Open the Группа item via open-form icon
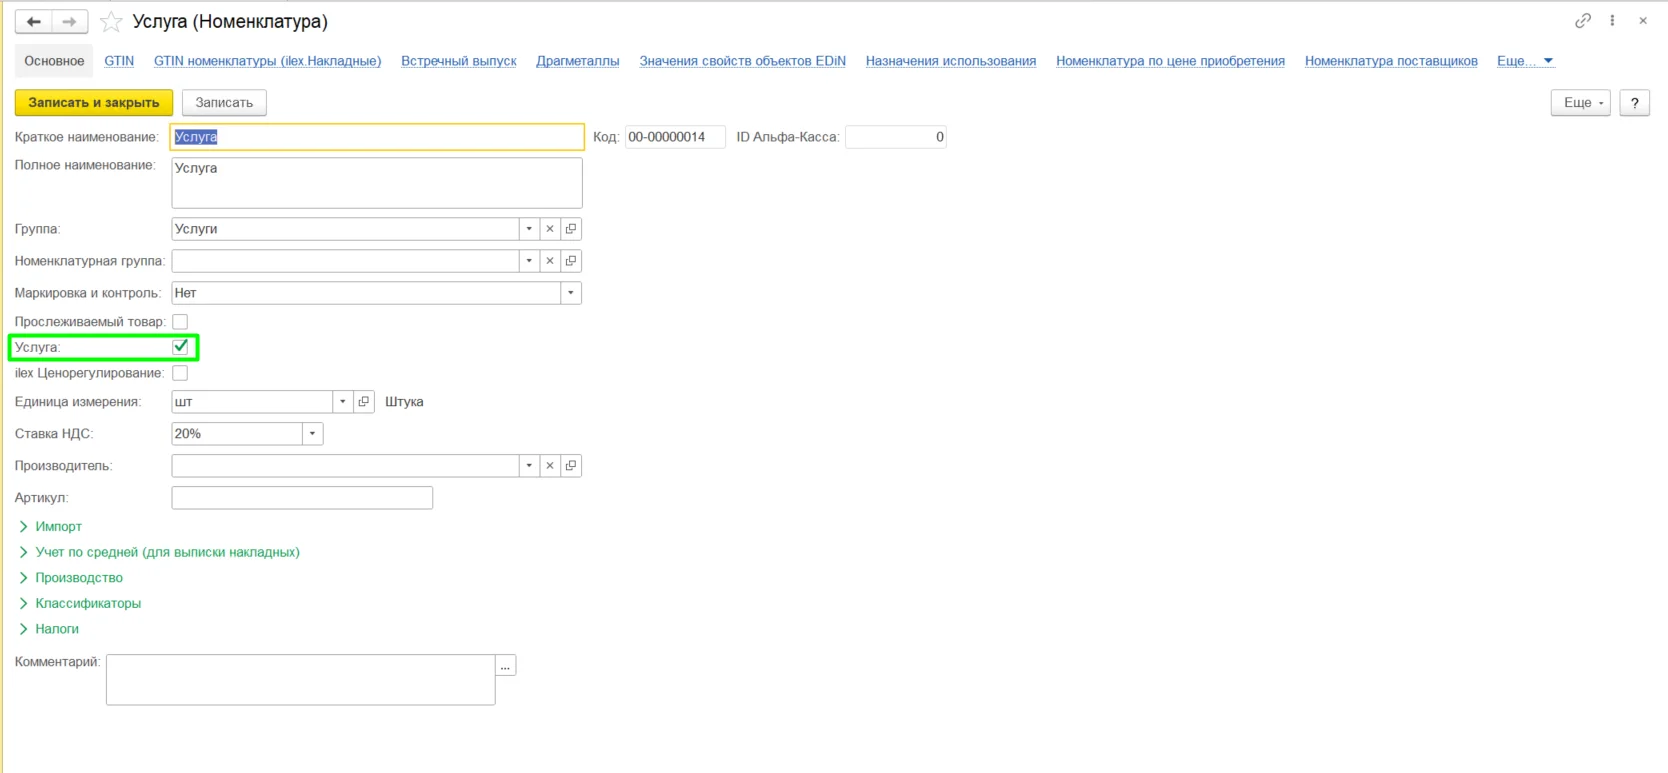Viewport: 1668px width, 773px height. (571, 229)
